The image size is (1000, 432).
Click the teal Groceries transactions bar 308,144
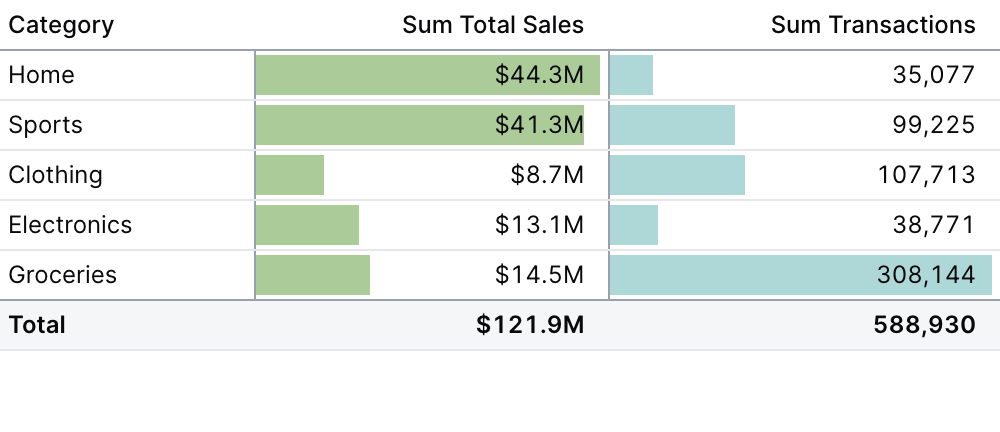pos(800,275)
